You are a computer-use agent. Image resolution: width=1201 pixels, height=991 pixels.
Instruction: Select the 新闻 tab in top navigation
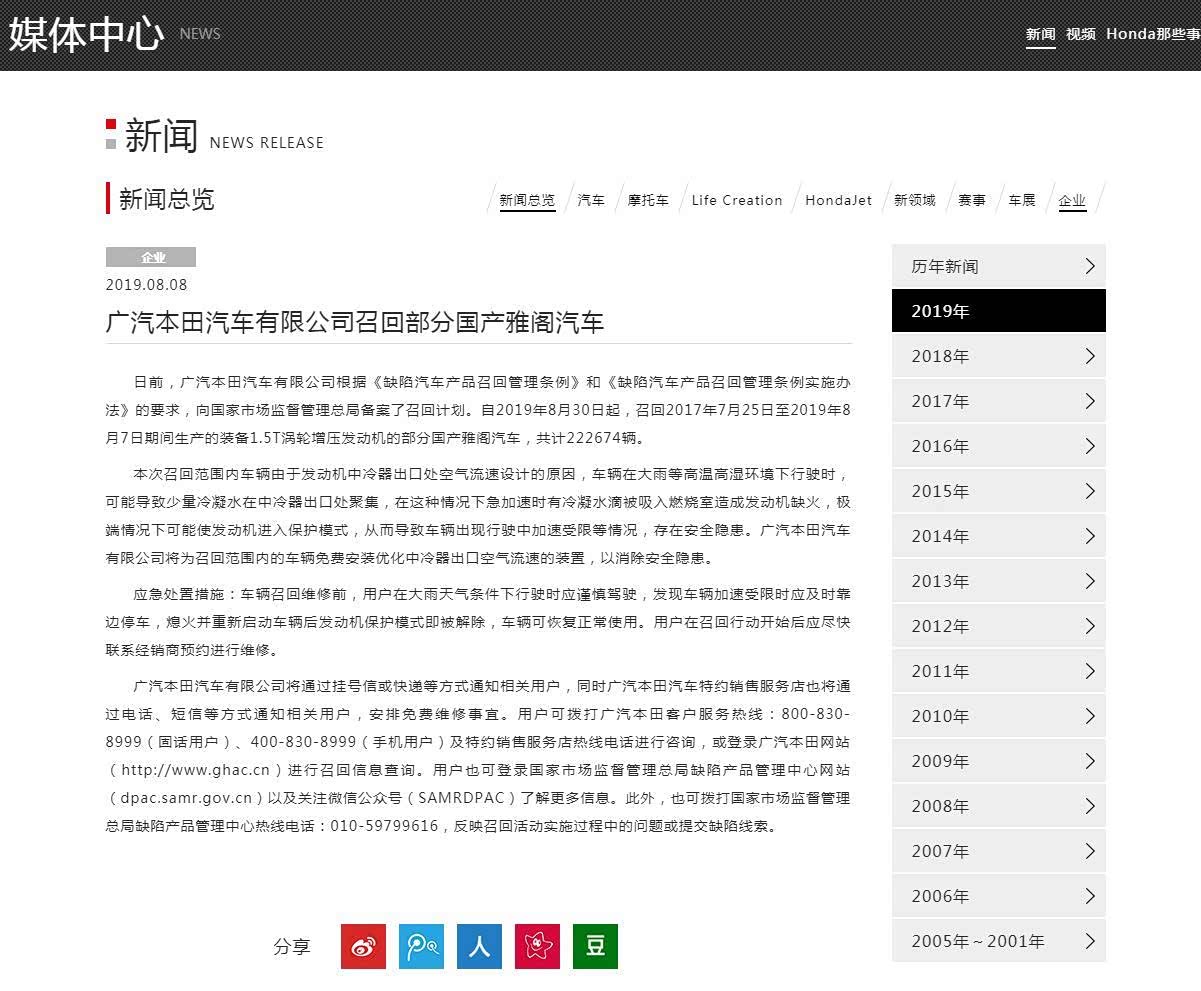(x=1040, y=34)
